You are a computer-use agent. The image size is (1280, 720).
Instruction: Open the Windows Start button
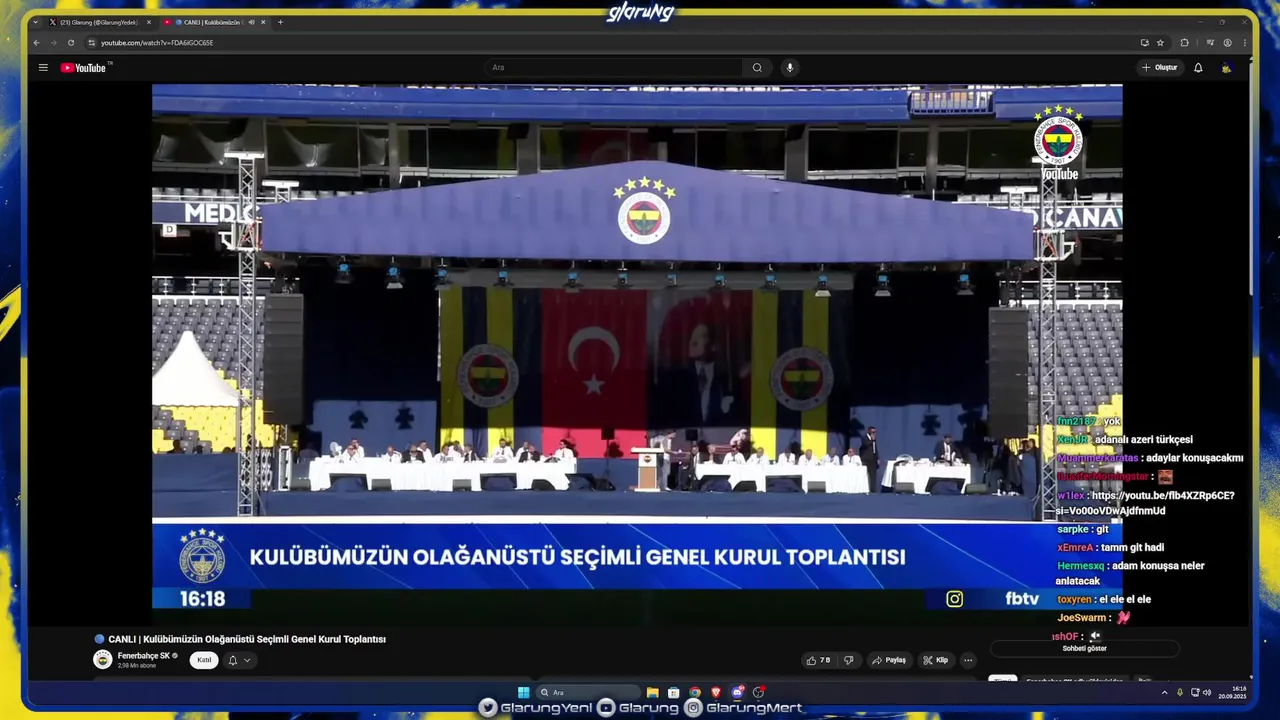click(523, 692)
